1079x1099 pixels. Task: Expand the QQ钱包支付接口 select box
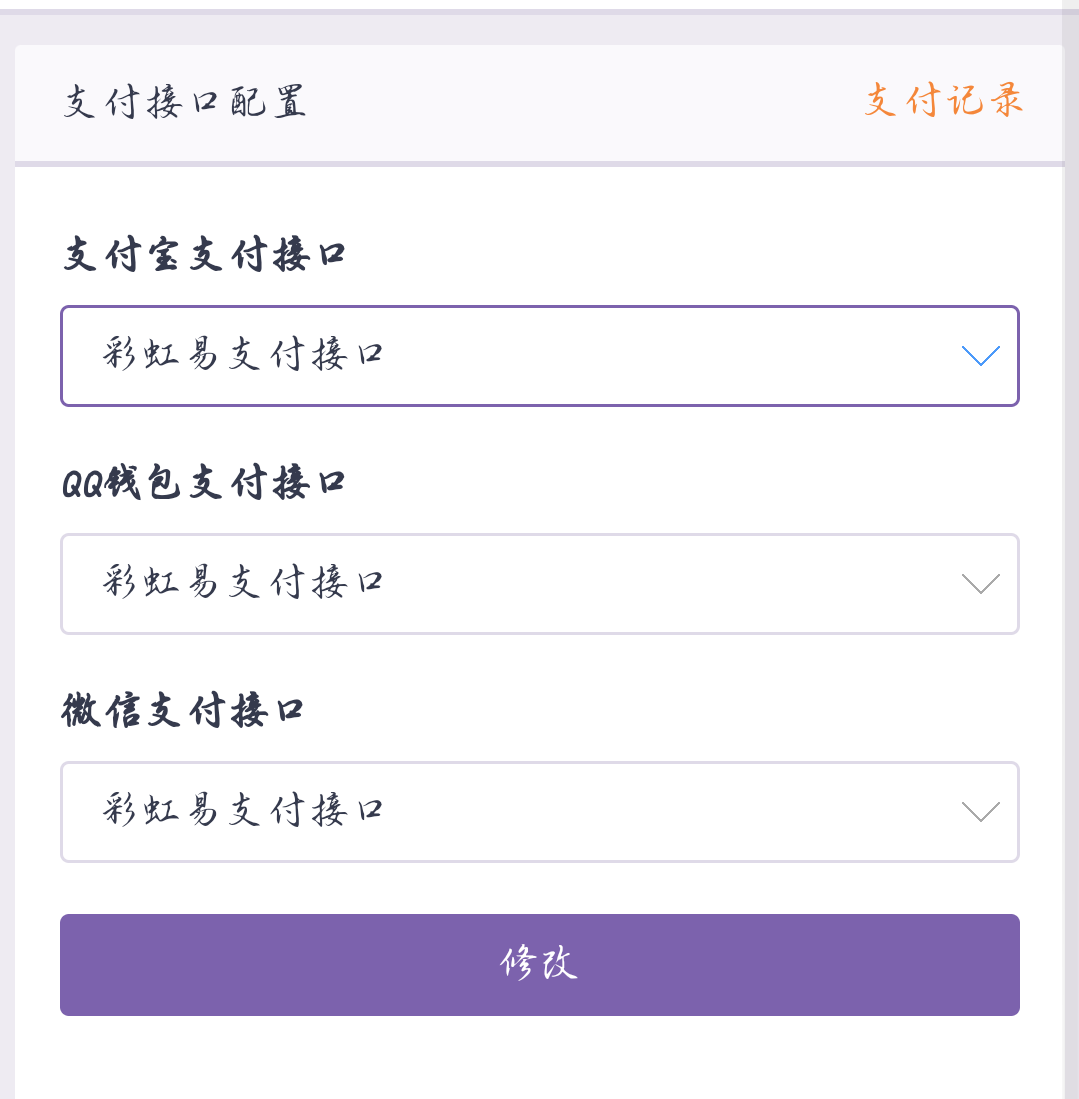tap(540, 584)
